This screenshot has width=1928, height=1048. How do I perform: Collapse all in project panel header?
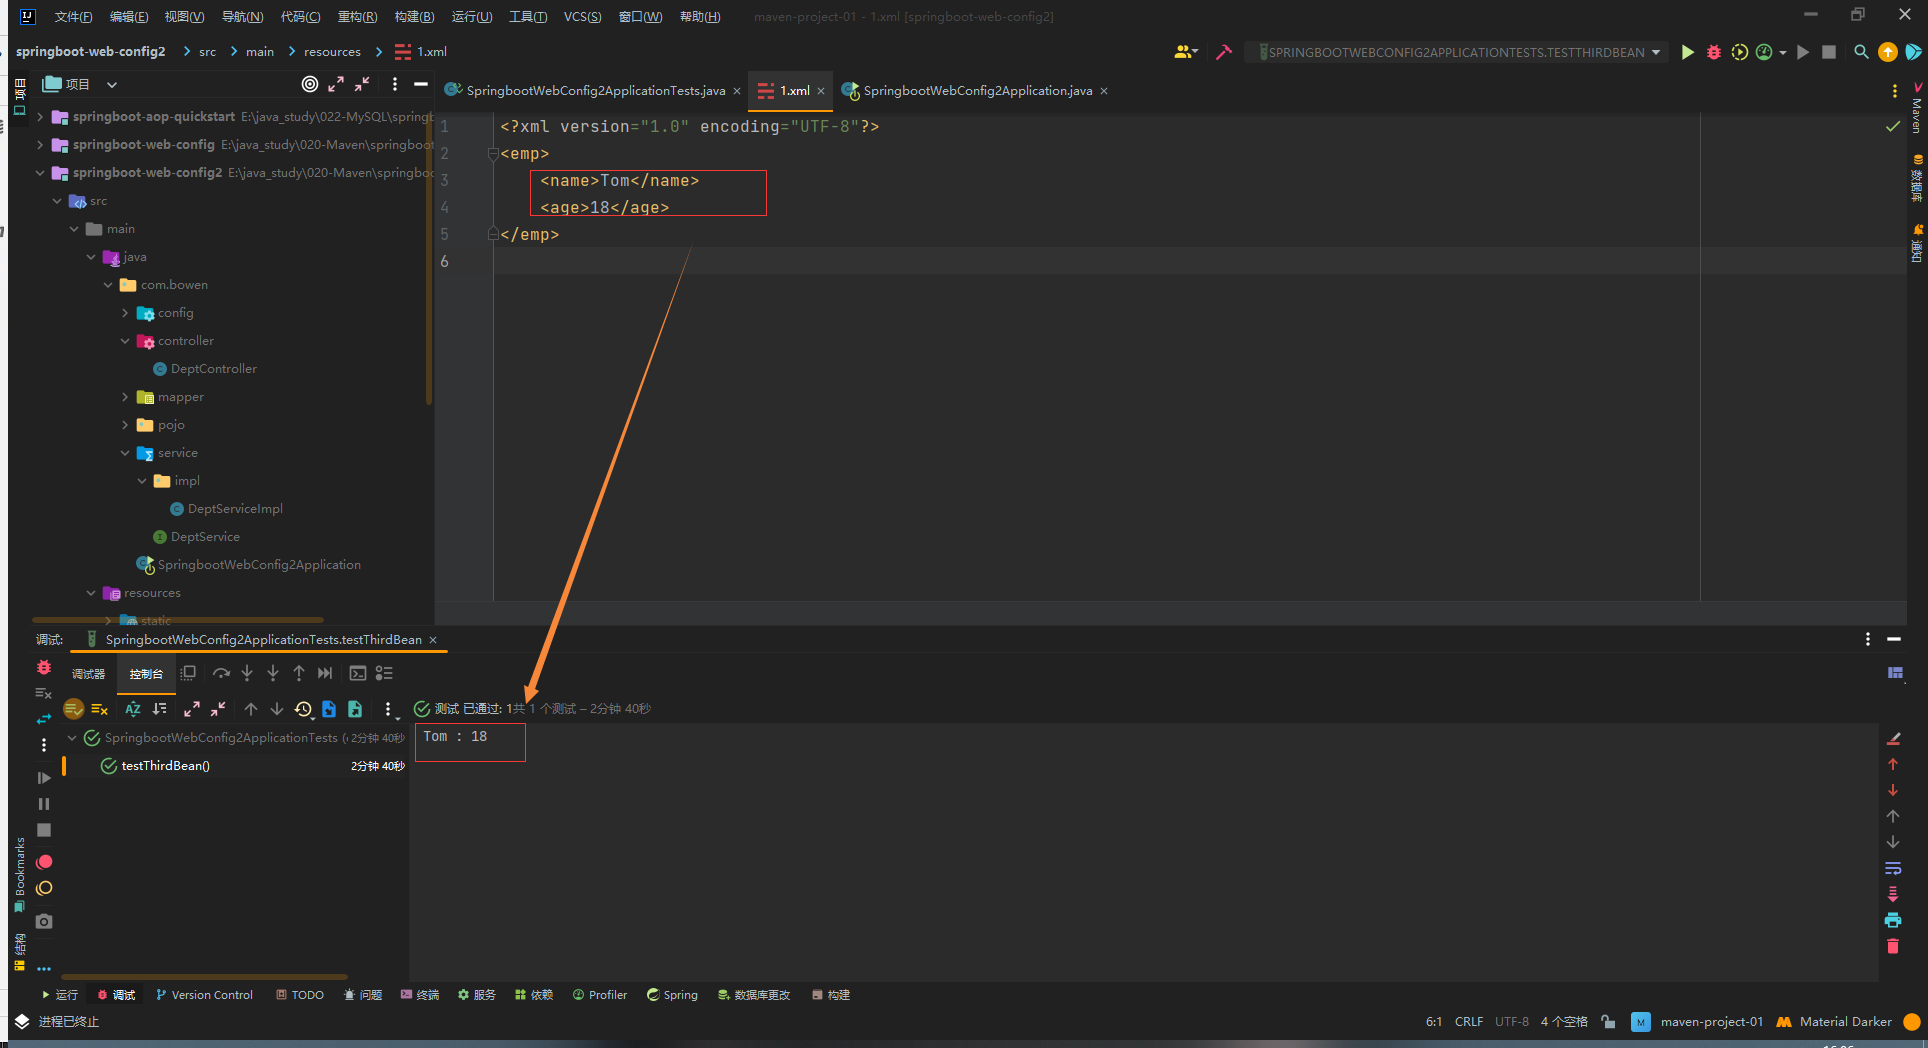coord(362,84)
